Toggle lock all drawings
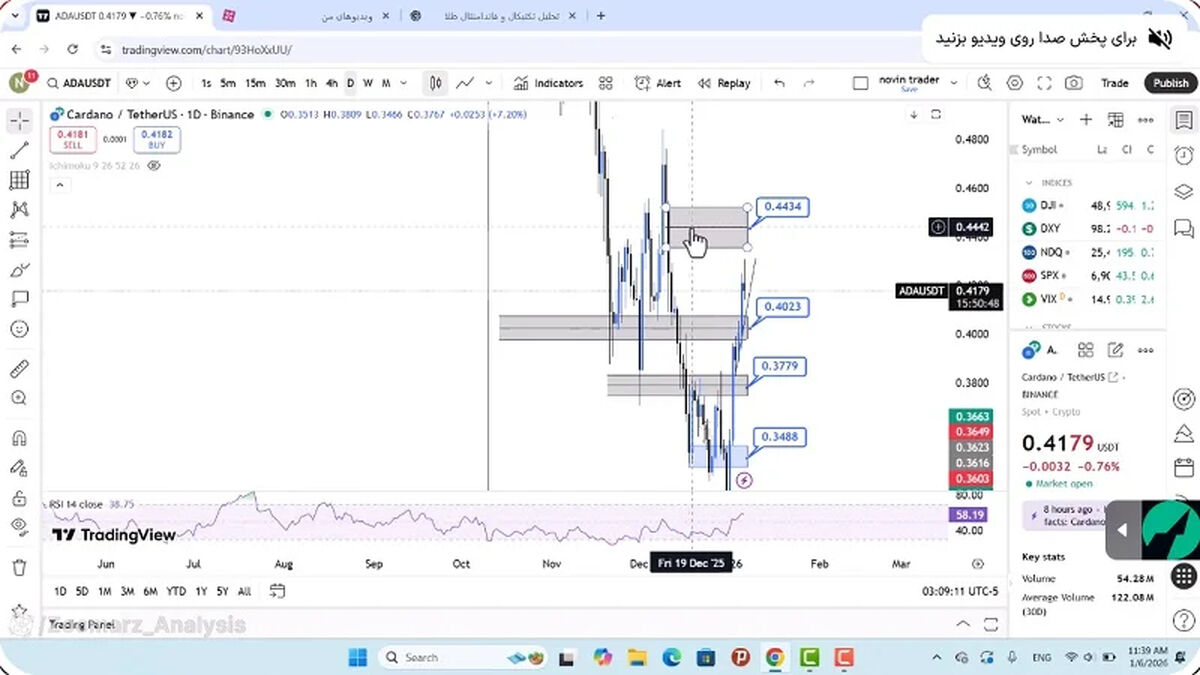 coord(18,497)
